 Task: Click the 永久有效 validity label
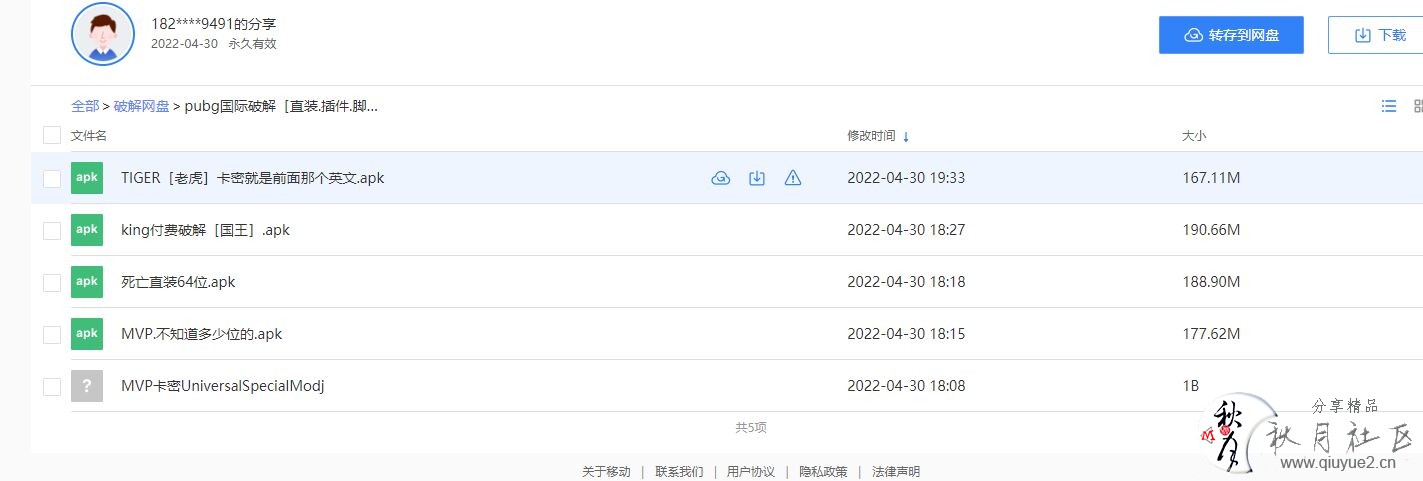coord(252,44)
